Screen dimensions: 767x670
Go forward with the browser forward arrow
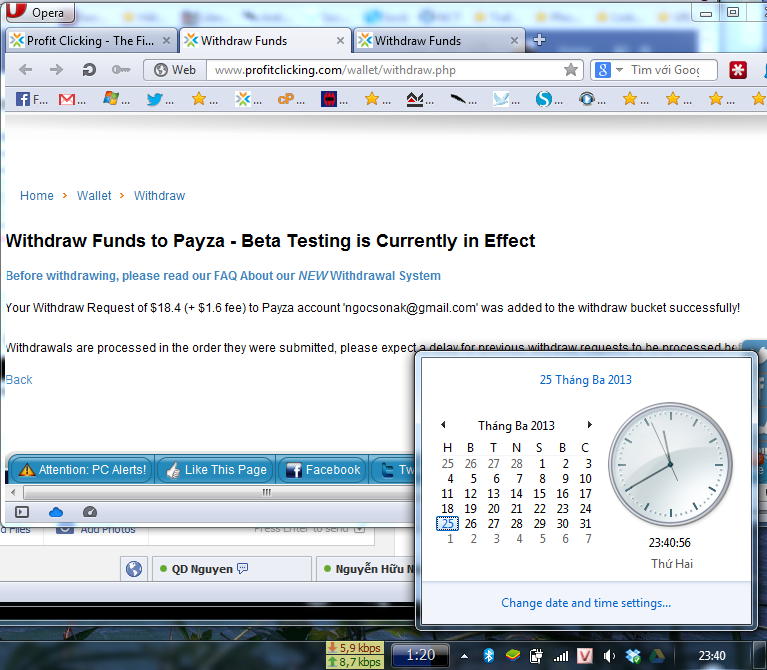coord(56,70)
